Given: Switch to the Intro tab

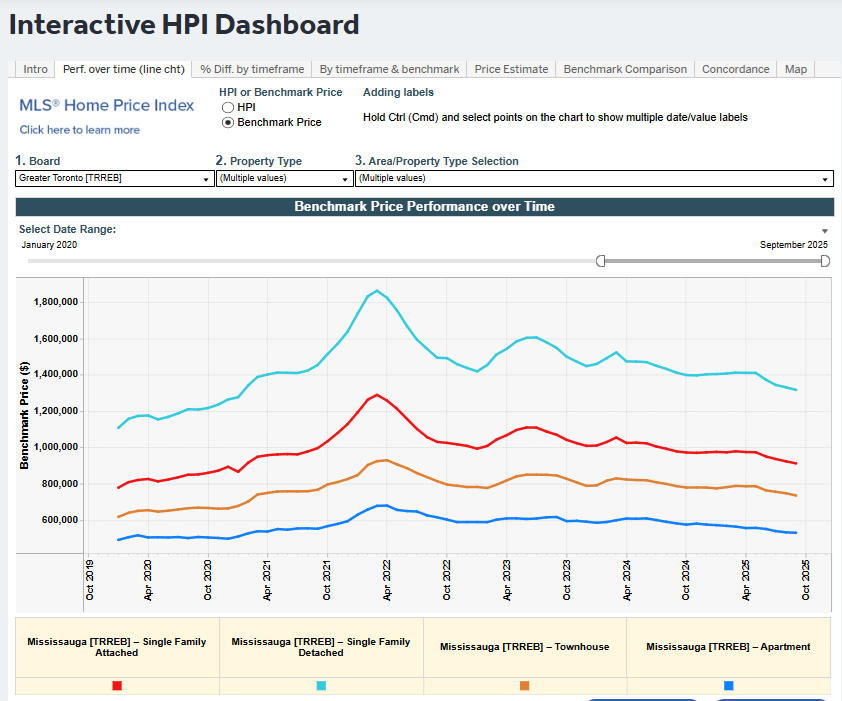Looking at the screenshot, I should coord(35,69).
